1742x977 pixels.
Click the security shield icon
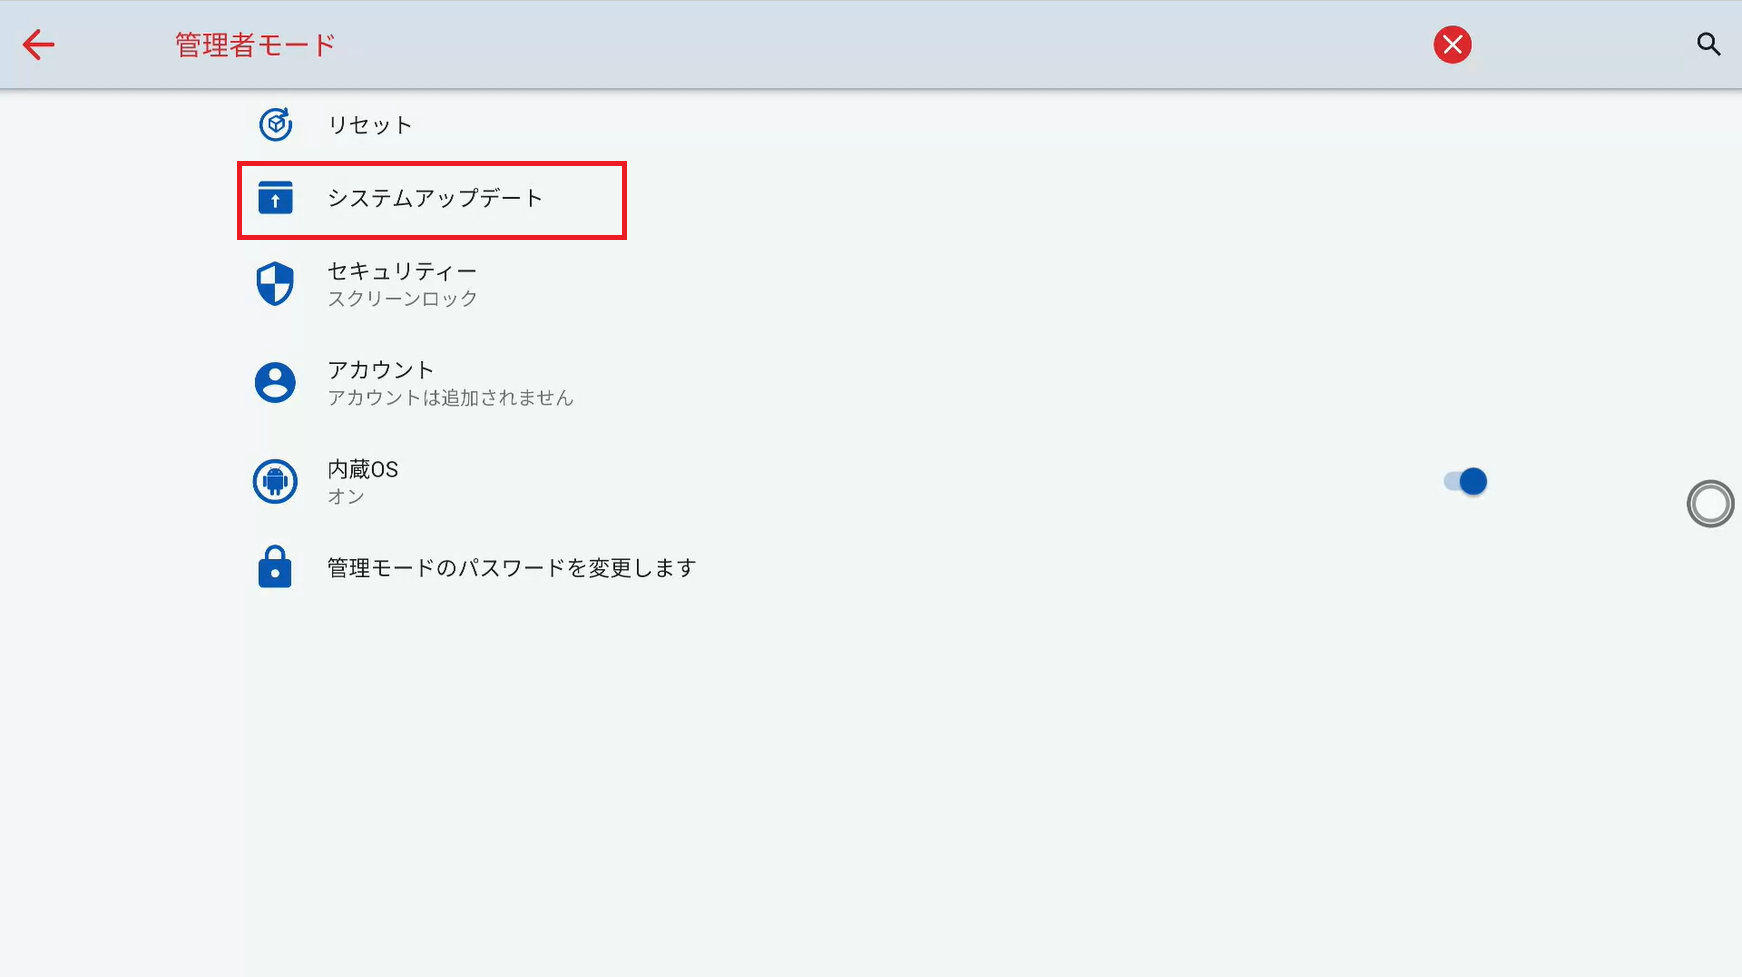(275, 284)
